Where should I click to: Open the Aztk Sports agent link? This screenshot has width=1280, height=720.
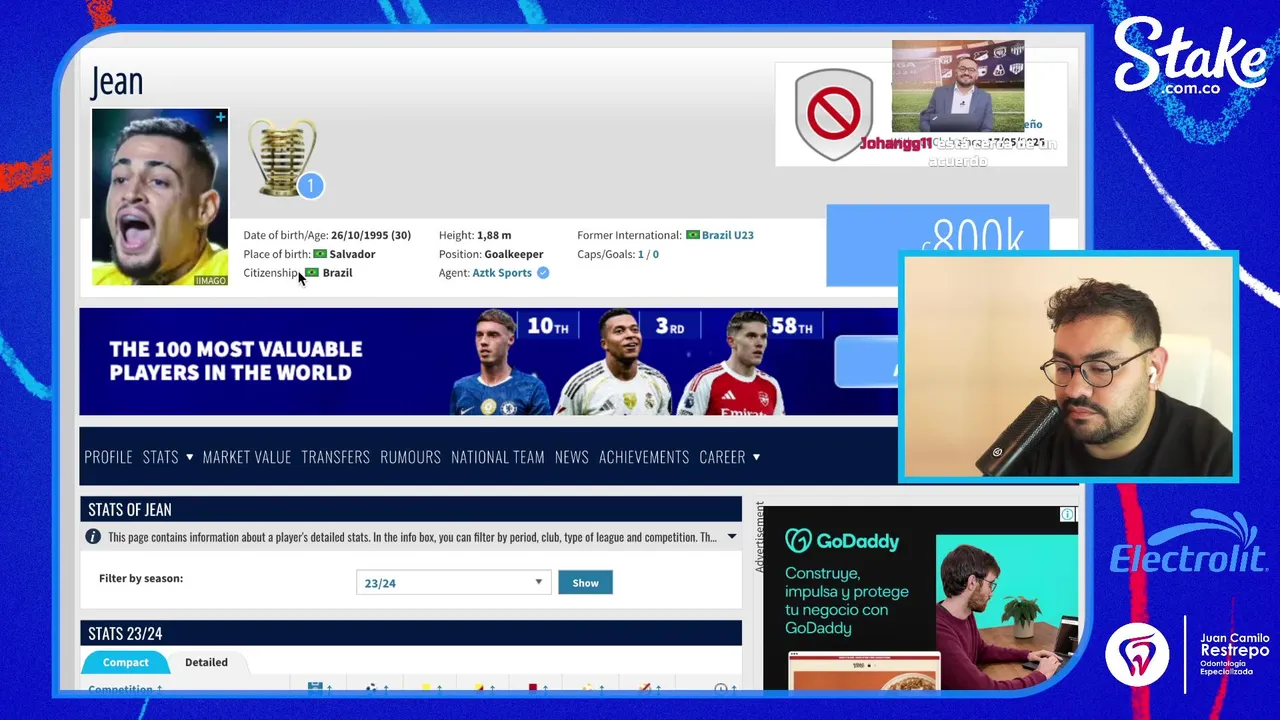502,273
